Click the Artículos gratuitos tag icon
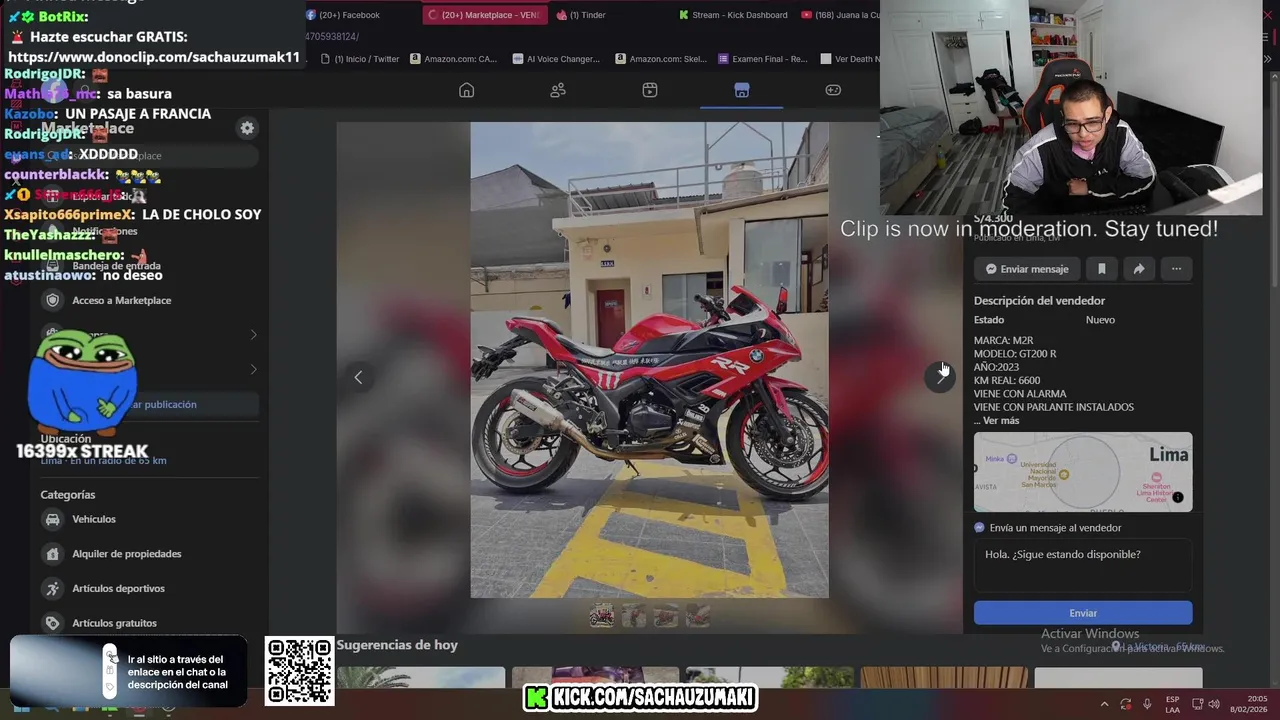The width and height of the screenshot is (1280, 720). (x=52, y=623)
